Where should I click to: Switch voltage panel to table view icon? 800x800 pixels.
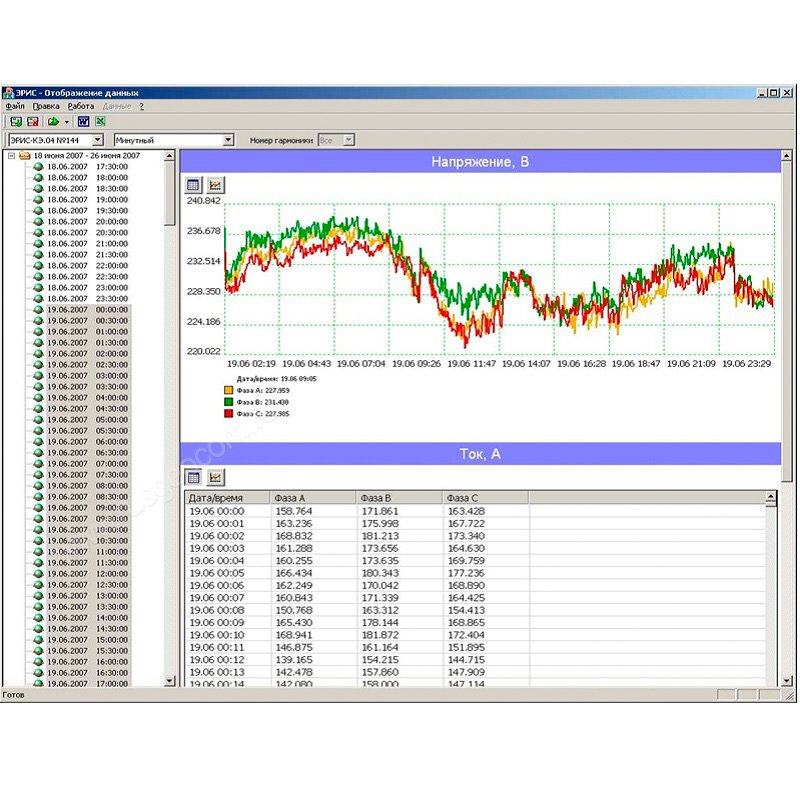point(195,185)
